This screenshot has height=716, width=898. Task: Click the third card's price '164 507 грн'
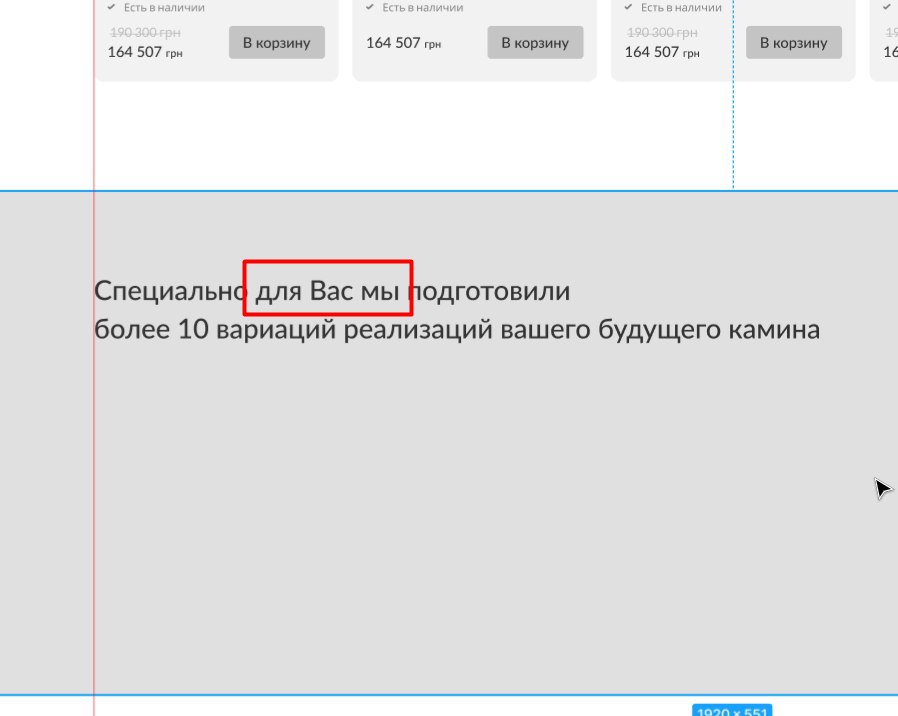661,52
